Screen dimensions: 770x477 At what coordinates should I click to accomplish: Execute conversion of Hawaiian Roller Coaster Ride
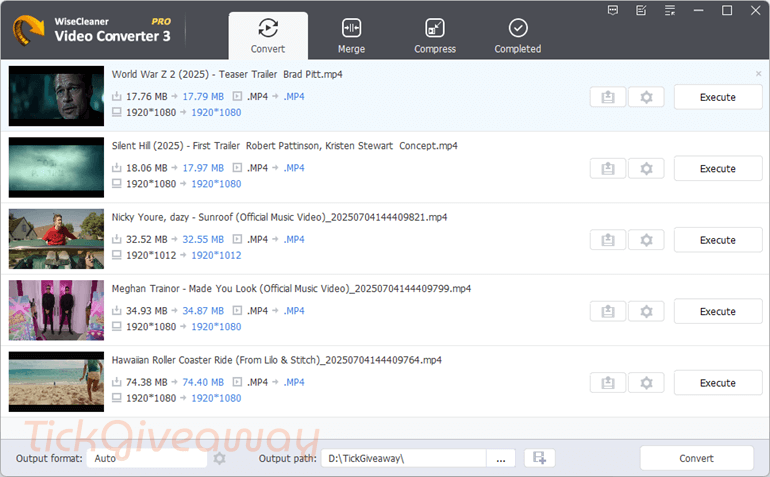point(717,383)
